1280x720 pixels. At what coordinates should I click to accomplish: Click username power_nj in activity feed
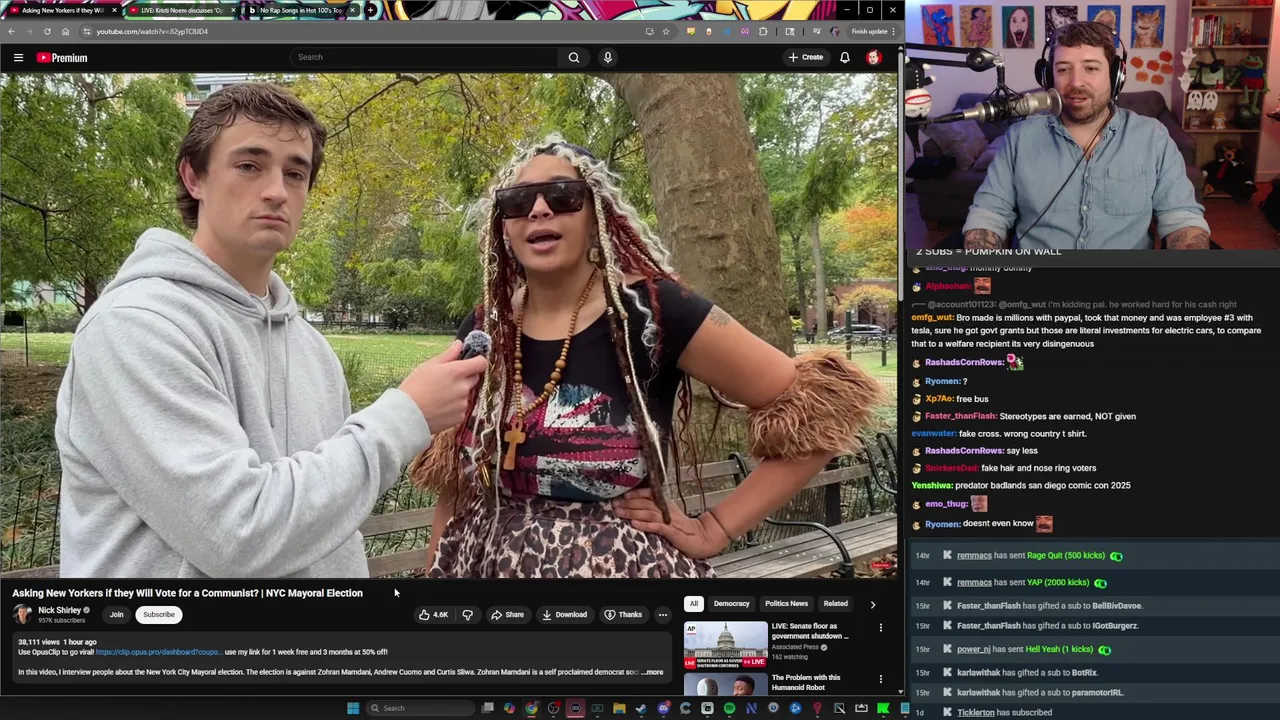pos(973,650)
